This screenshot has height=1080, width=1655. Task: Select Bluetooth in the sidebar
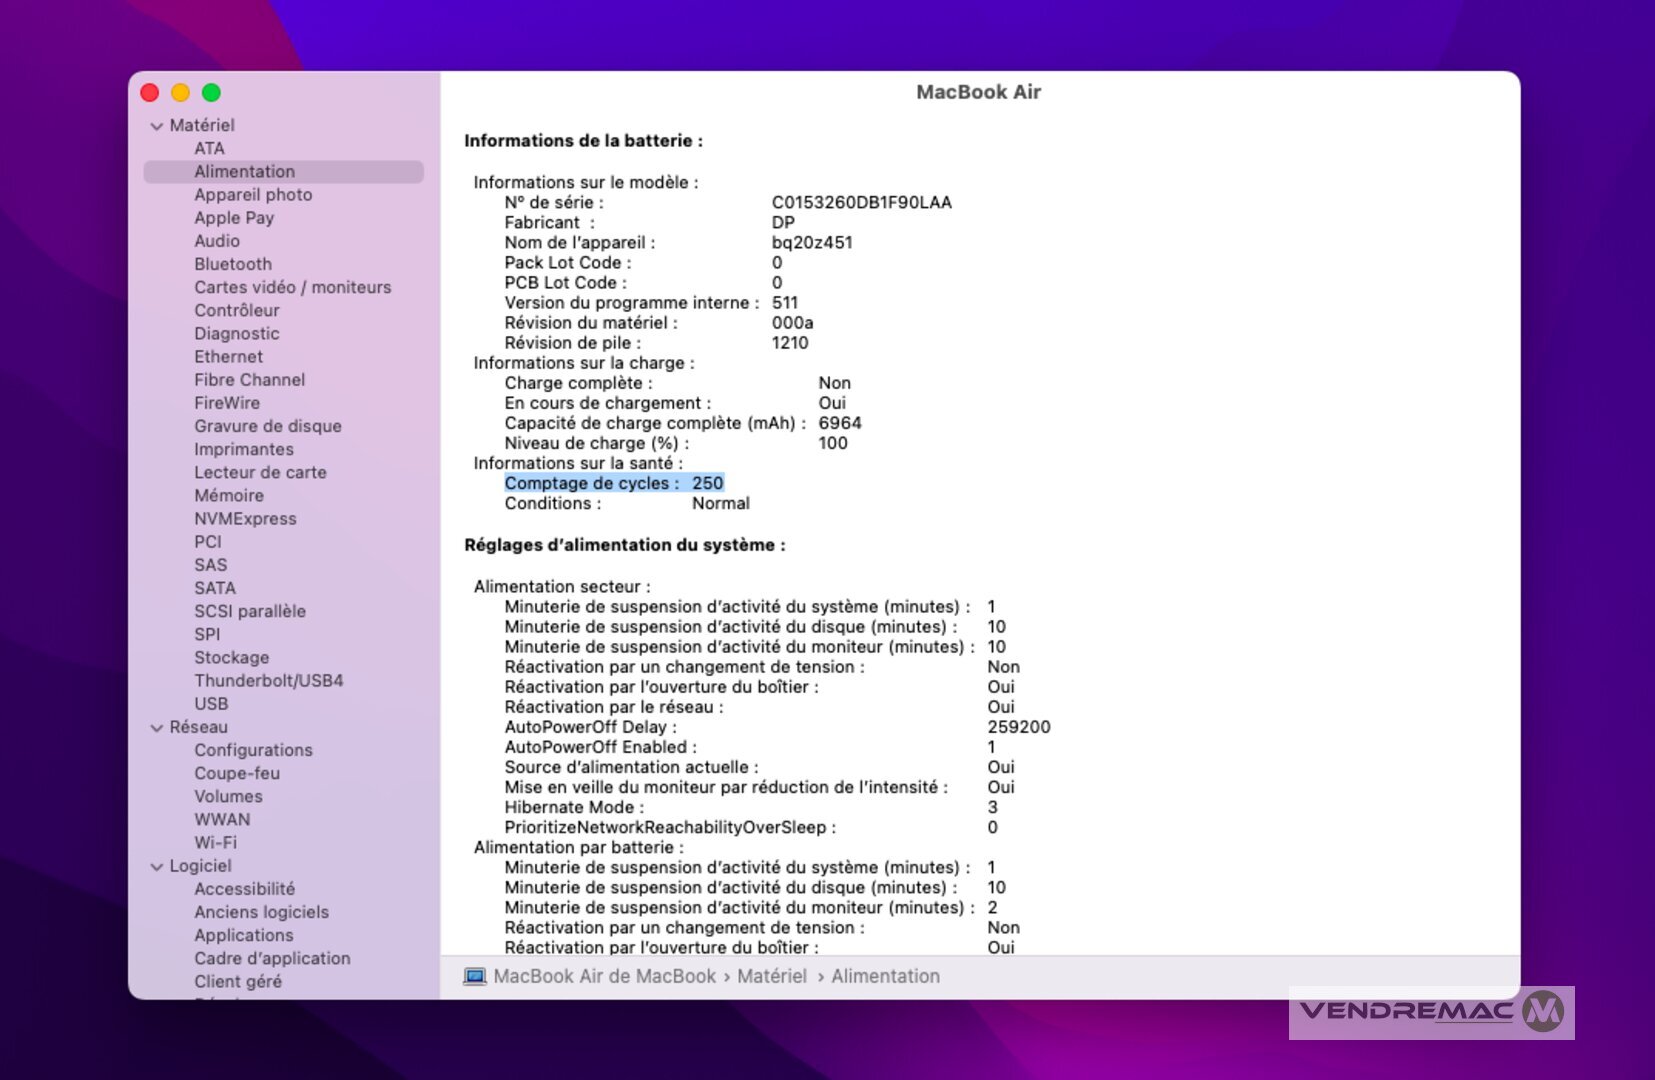coord(233,264)
